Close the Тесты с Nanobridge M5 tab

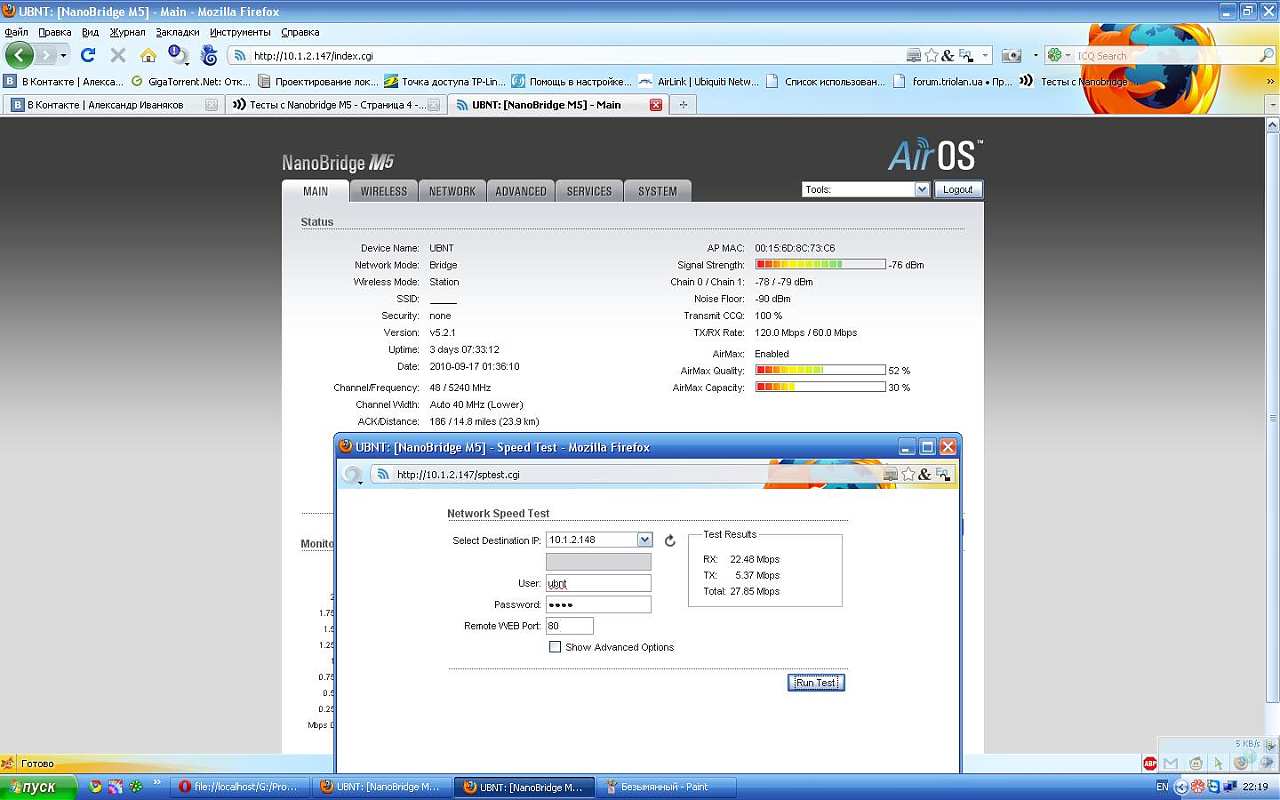coord(434,104)
